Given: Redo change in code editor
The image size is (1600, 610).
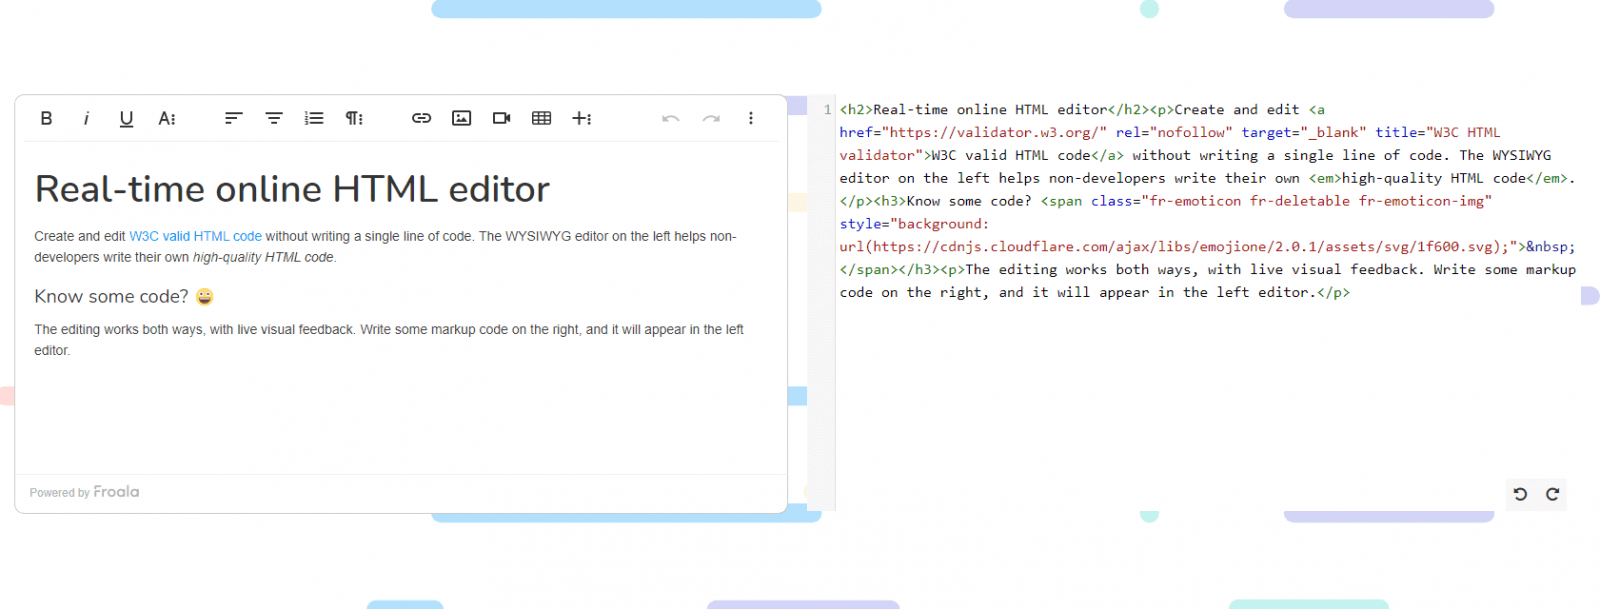Looking at the screenshot, I should (1552, 494).
